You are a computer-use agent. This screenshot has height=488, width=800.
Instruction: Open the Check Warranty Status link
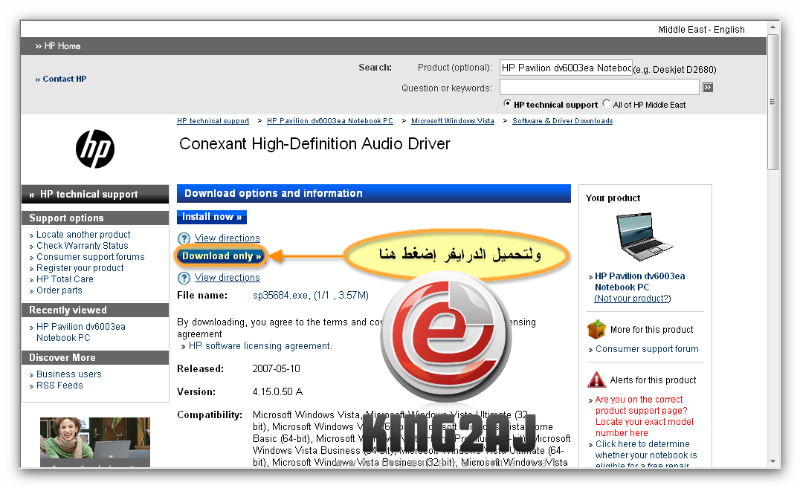[82, 246]
